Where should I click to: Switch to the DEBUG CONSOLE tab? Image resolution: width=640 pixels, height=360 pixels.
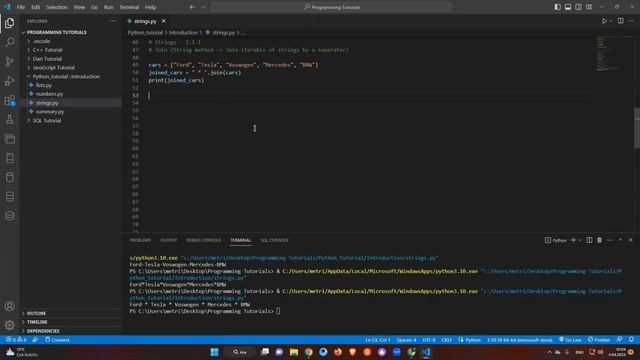pyautogui.click(x=204, y=240)
